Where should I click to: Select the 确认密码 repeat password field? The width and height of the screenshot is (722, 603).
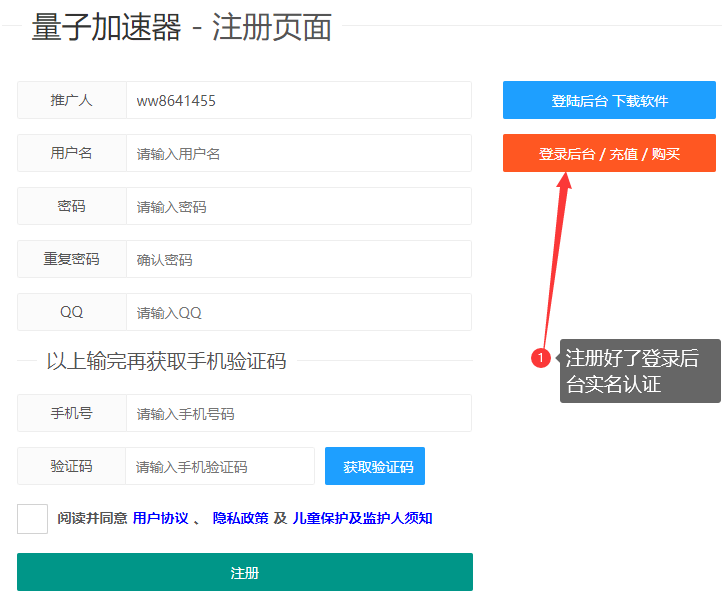point(299,259)
